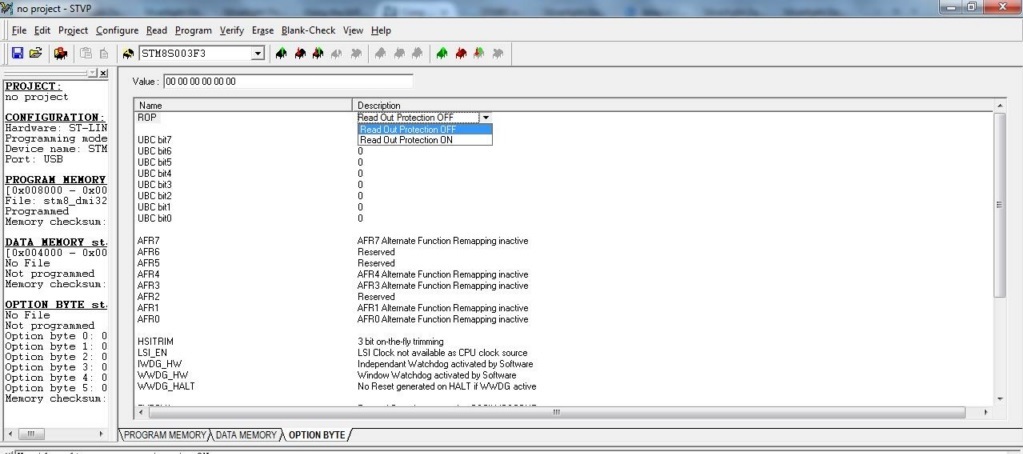Open the View menu

(353, 30)
